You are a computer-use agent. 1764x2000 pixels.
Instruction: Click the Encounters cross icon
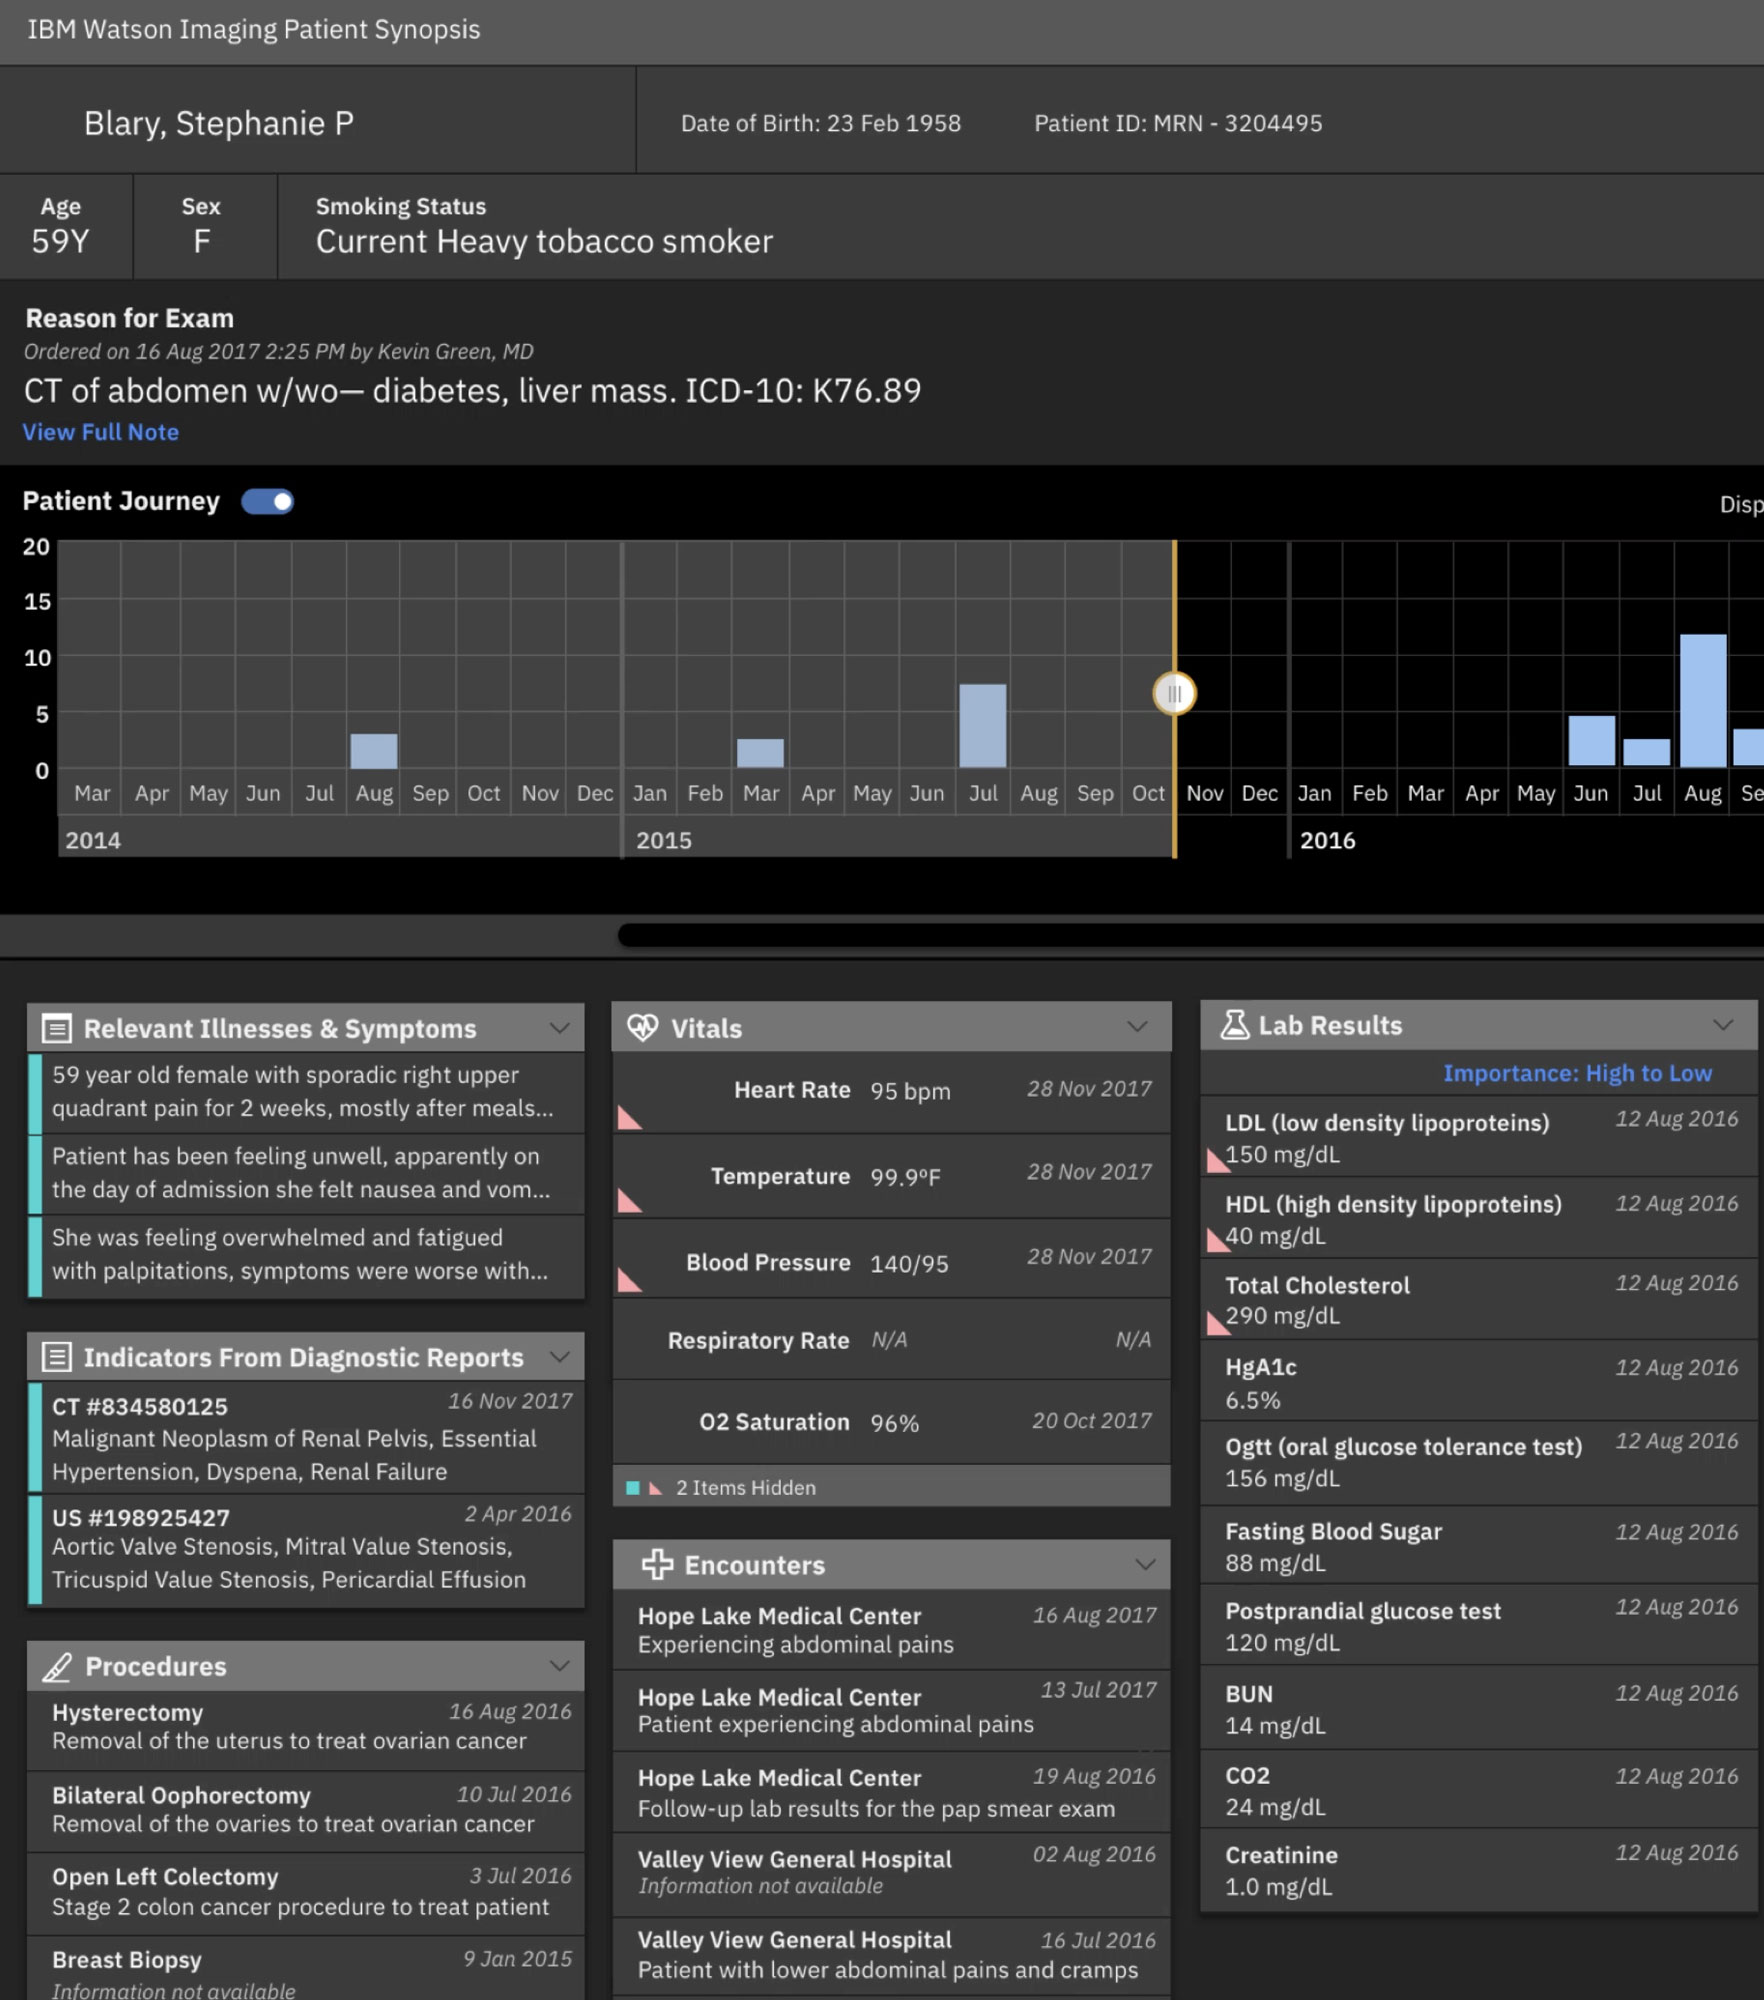(657, 1564)
